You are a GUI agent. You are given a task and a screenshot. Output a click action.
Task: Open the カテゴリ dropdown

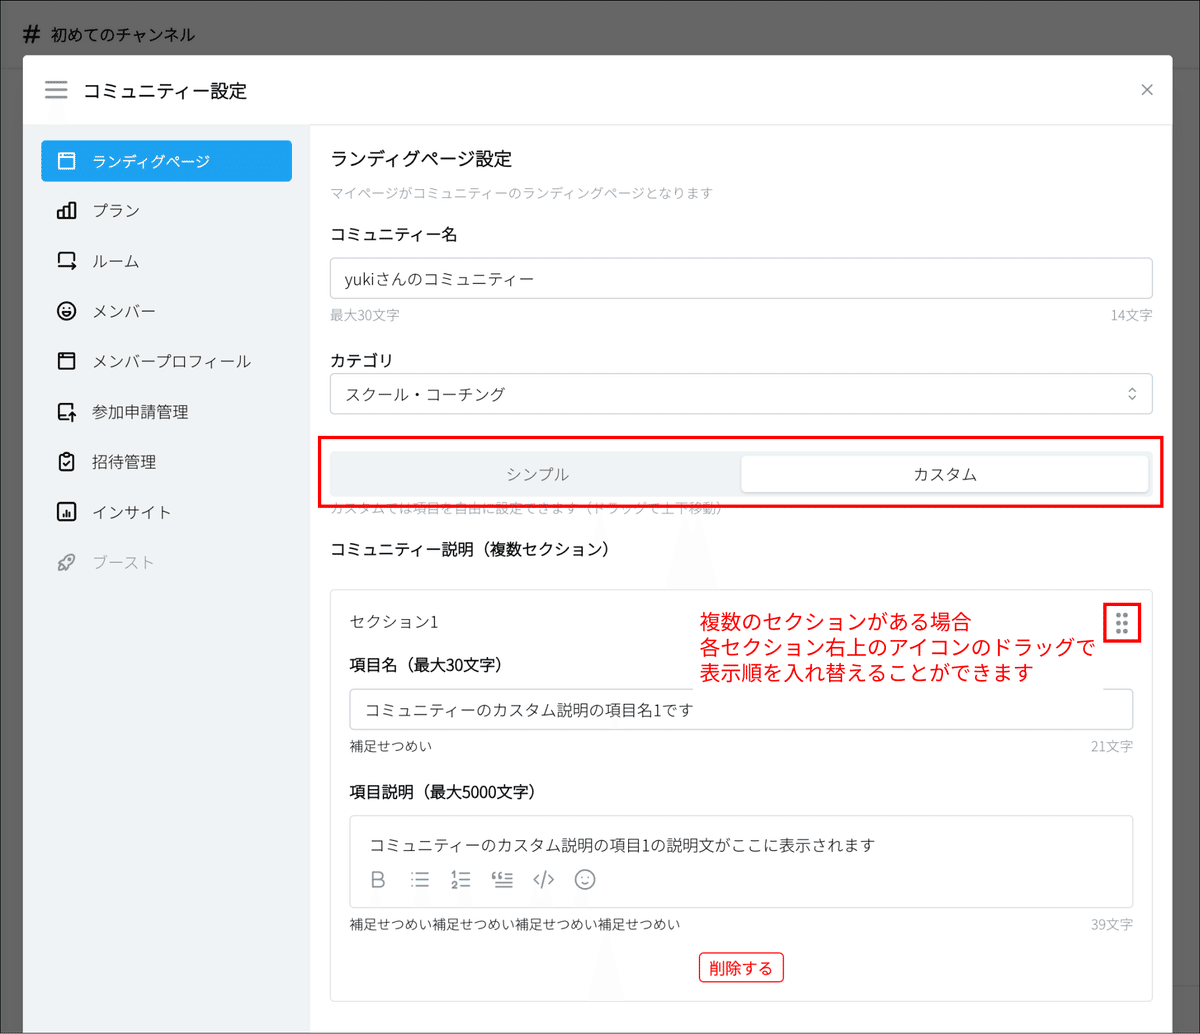coord(741,394)
